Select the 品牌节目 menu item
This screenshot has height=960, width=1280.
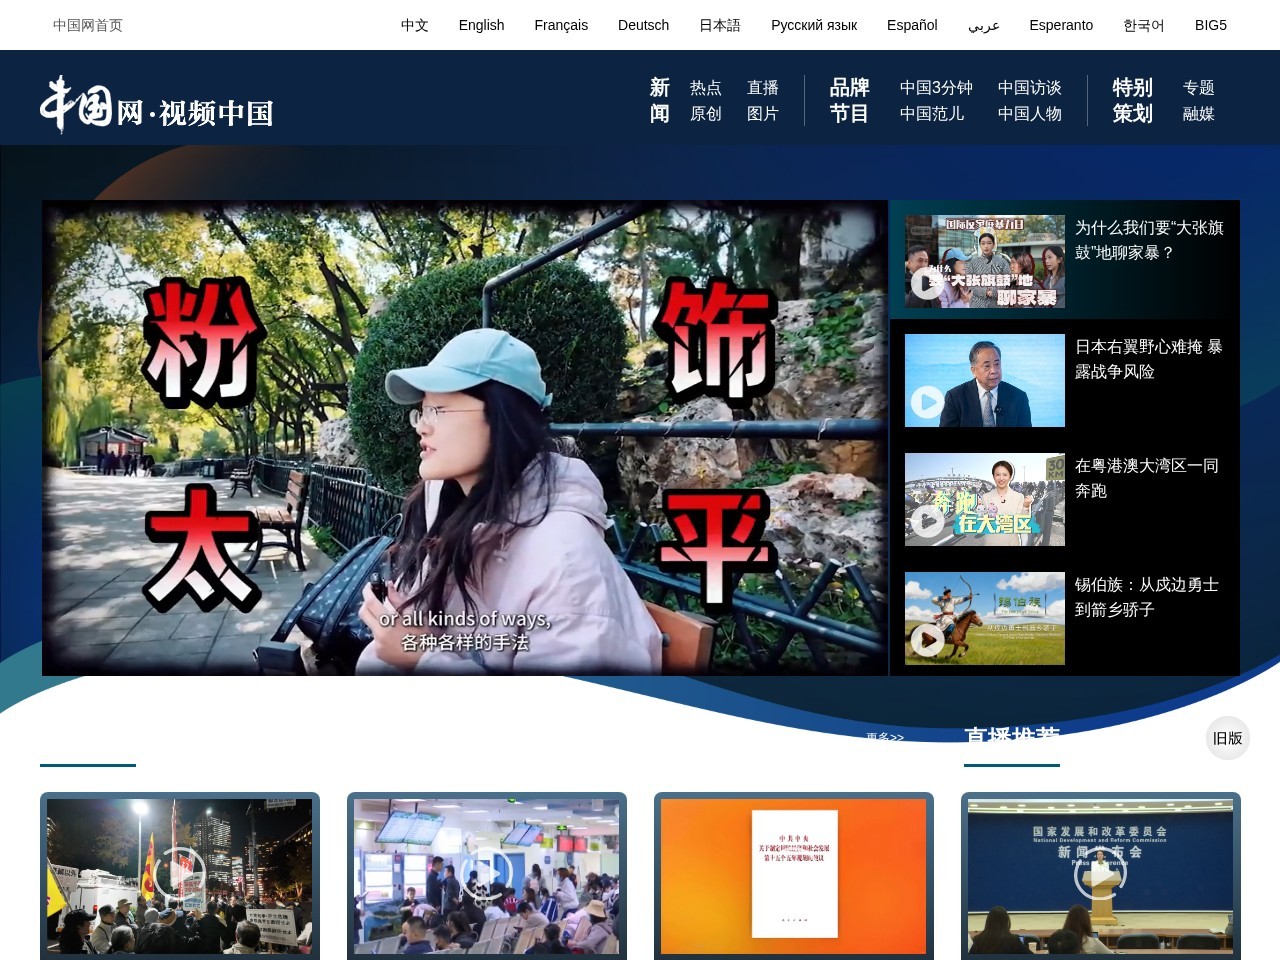point(848,100)
